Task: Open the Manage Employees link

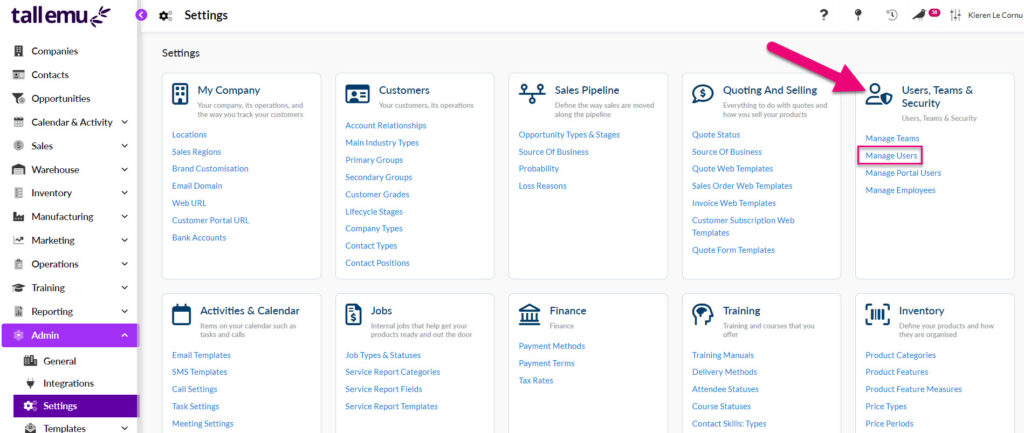Action: coord(901,190)
